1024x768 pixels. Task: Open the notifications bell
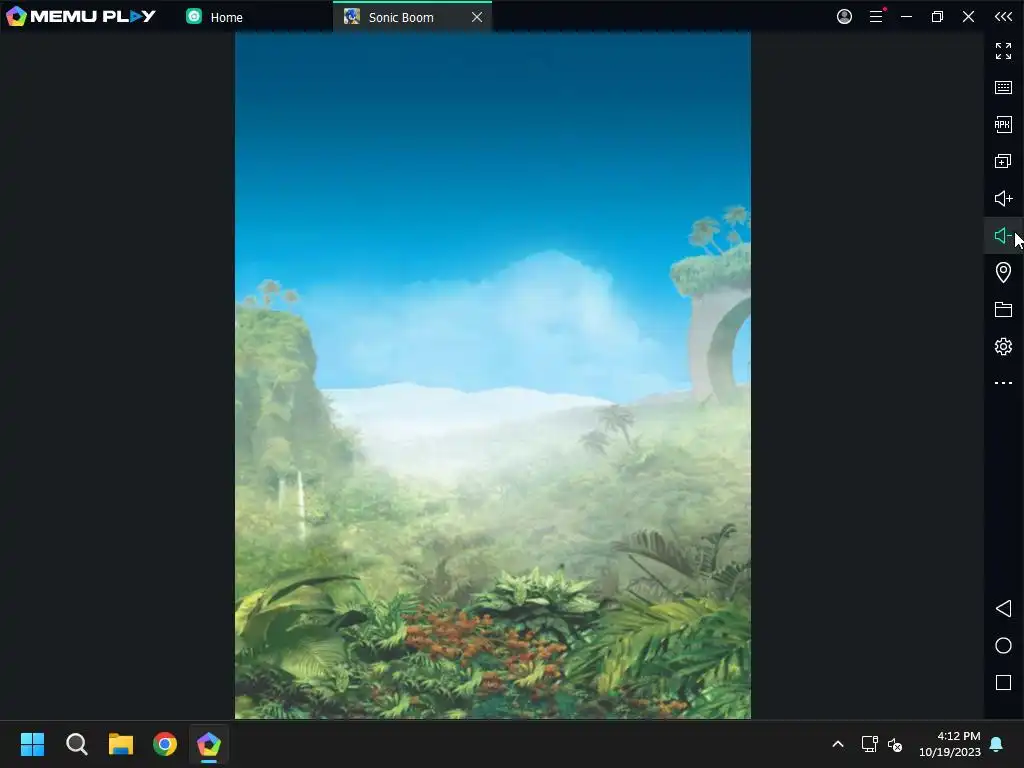click(997, 744)
